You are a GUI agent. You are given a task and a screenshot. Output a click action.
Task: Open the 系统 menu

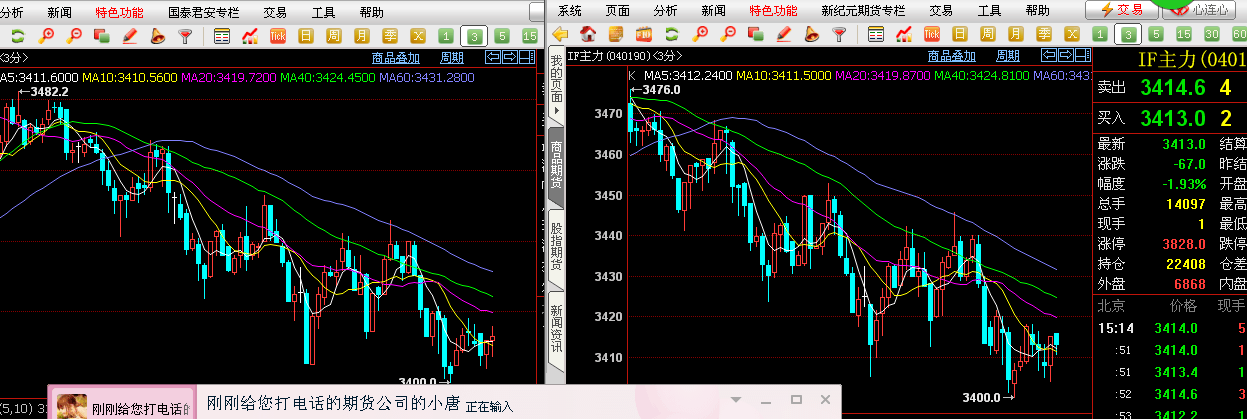click(x=569, y=11)
